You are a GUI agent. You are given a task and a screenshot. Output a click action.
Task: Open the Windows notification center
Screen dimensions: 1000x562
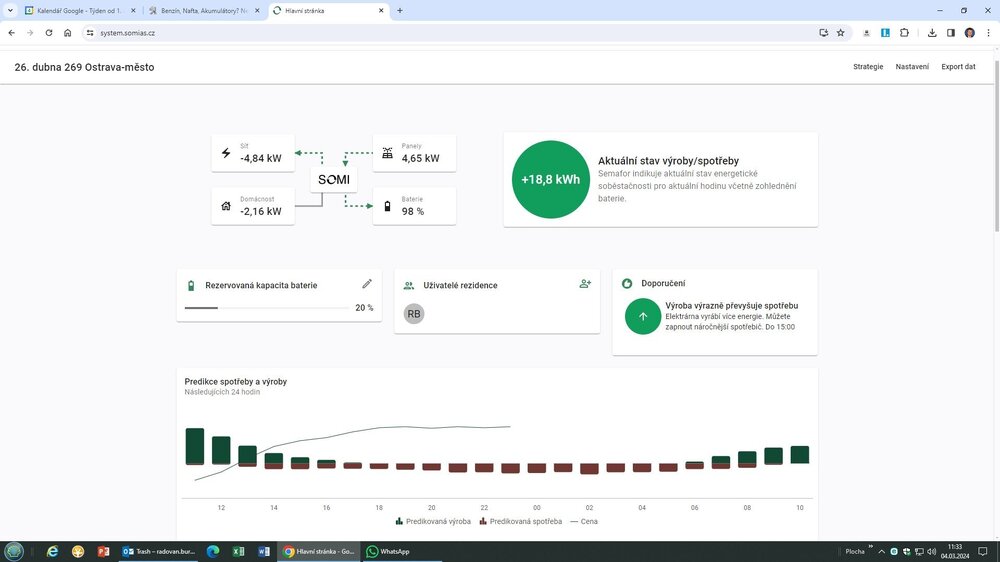(x=983, y=551)
